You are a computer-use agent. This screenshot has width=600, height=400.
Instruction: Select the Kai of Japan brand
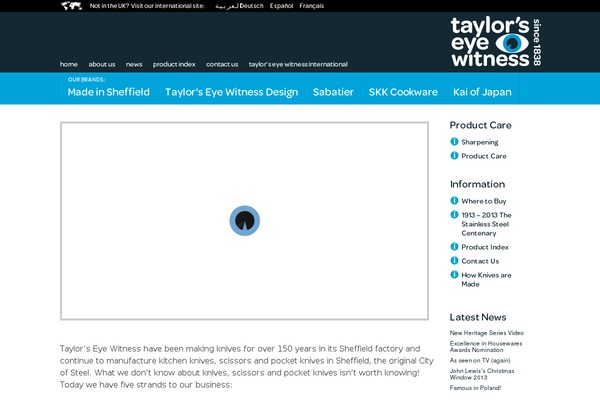pos(482,92)
